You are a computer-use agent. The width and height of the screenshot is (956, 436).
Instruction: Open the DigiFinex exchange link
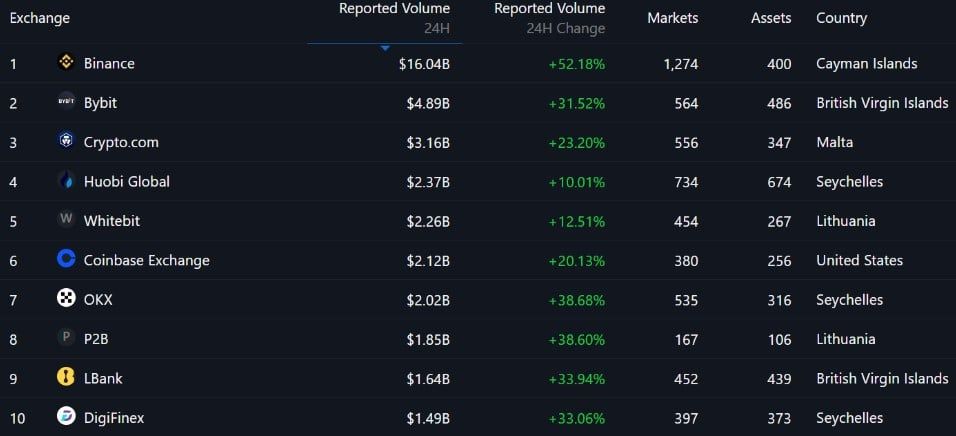coord(114,418)
